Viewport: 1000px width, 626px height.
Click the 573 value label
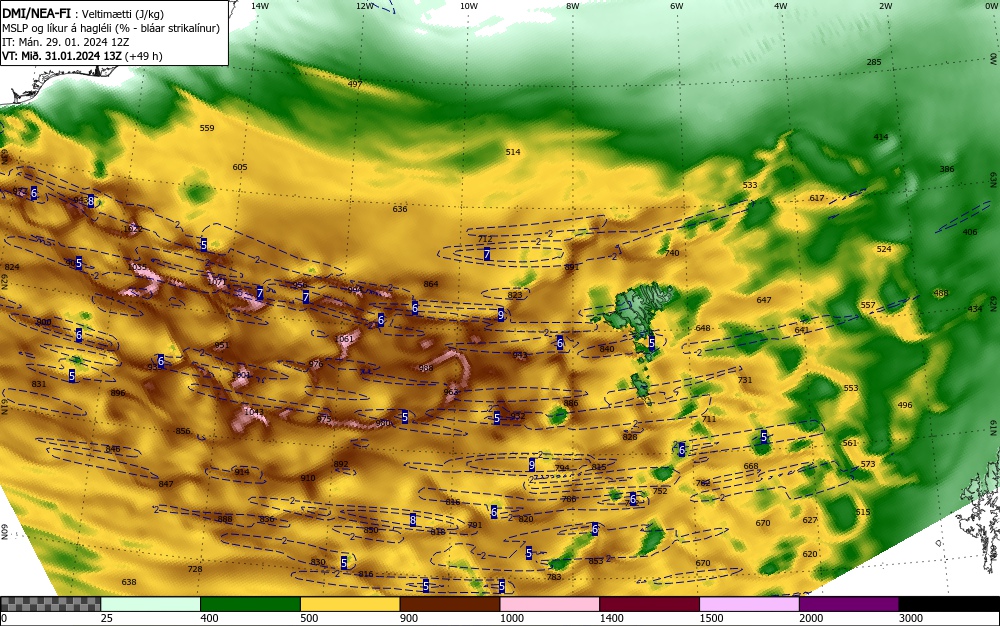pos(868,464)
